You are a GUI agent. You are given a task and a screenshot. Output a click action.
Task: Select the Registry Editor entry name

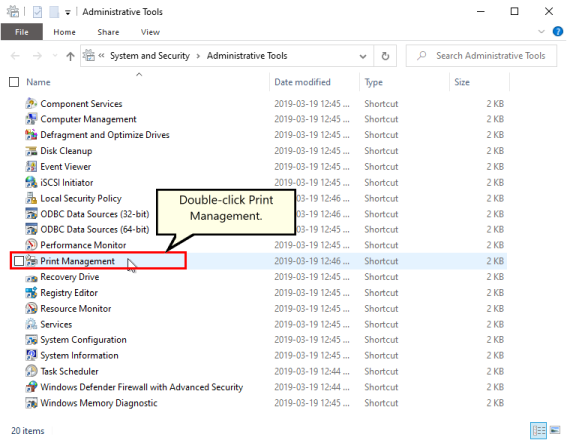pos(69,293)
